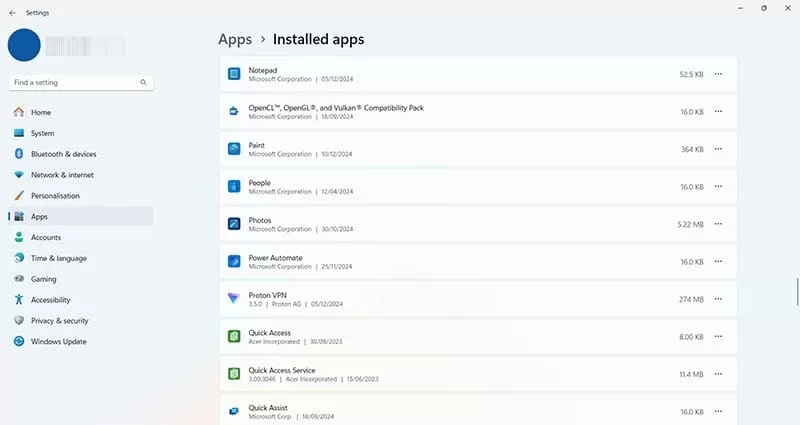Select Bluetooth & devices in sidebar
The height and width of the screenshot is (425, 800).
(63, 154)
